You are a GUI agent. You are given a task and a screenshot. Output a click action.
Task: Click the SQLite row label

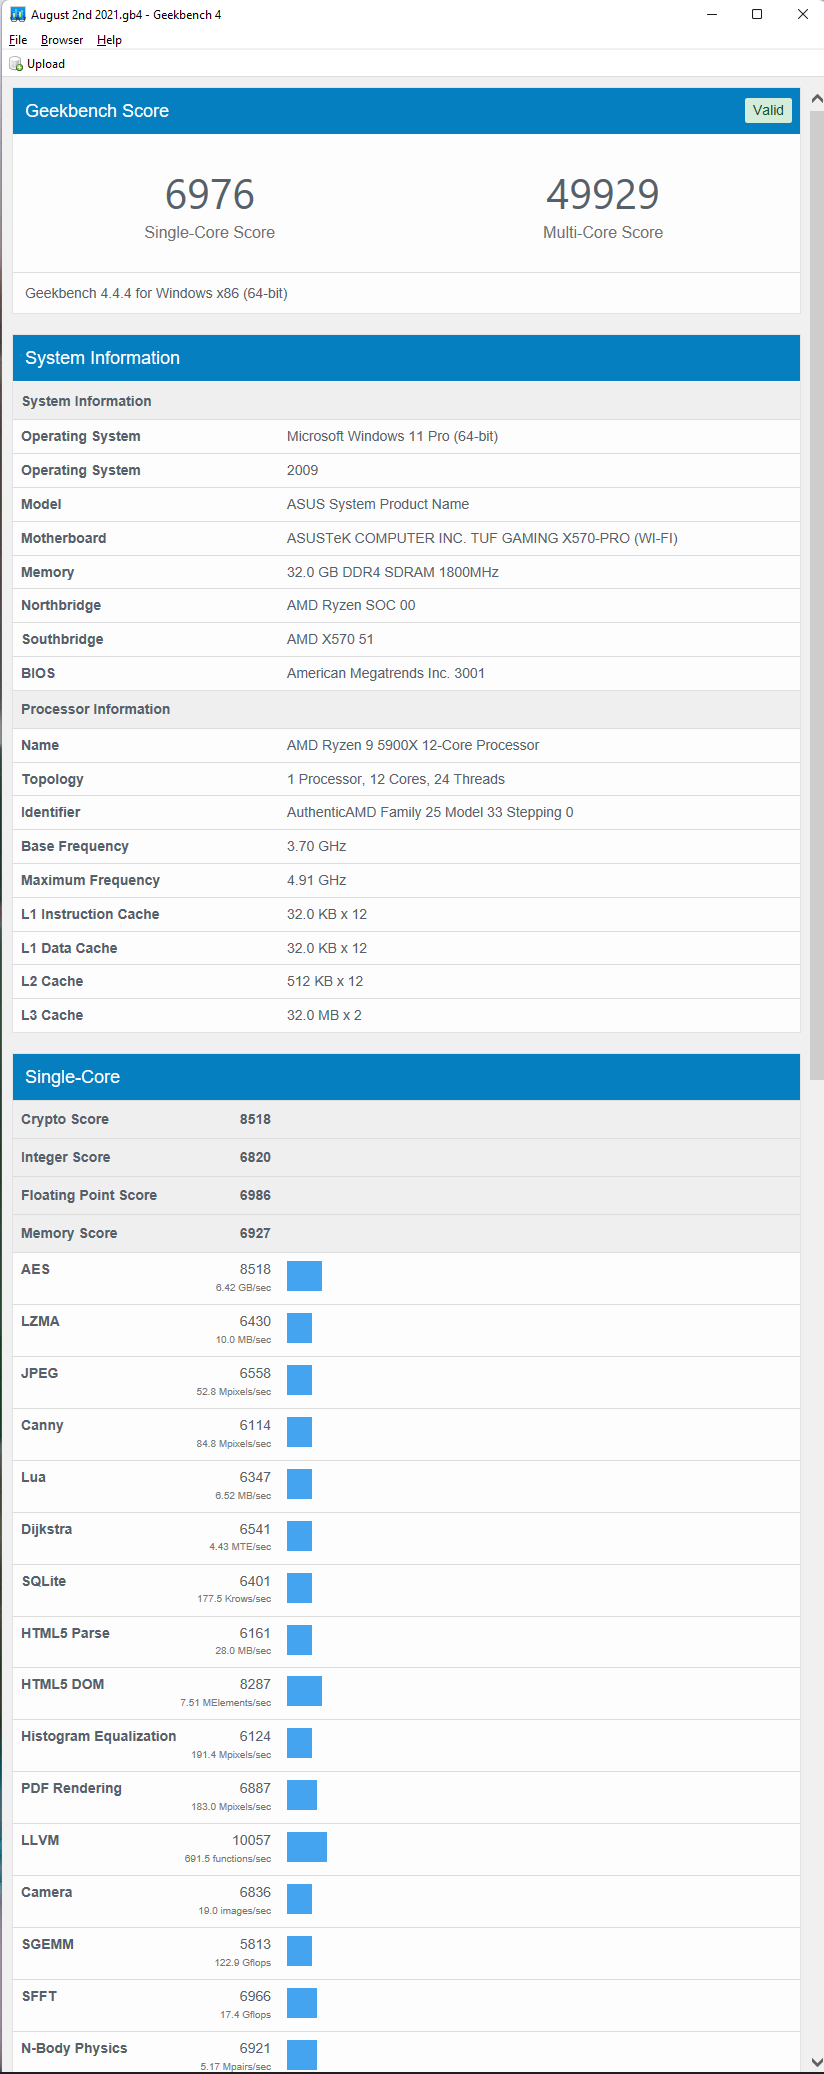tap(44, 1581)
